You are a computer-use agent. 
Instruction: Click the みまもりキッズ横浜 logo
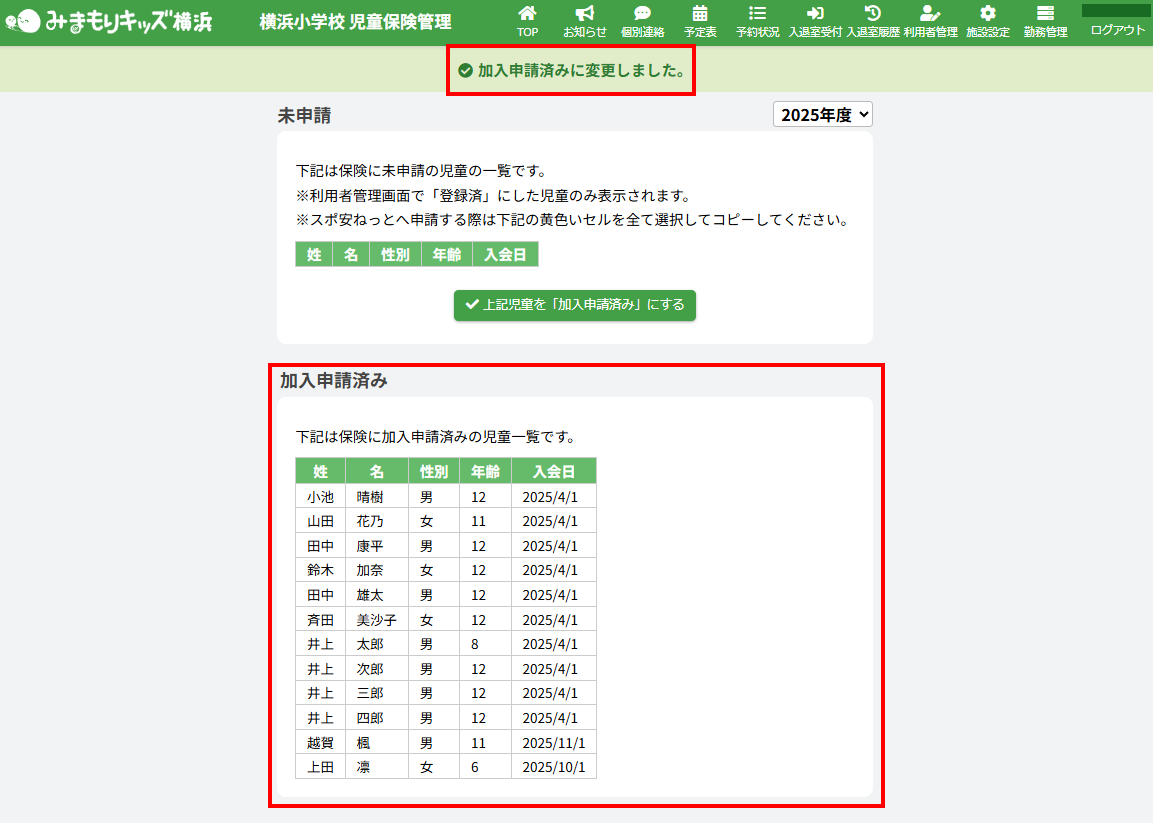(x=108, y=22)
